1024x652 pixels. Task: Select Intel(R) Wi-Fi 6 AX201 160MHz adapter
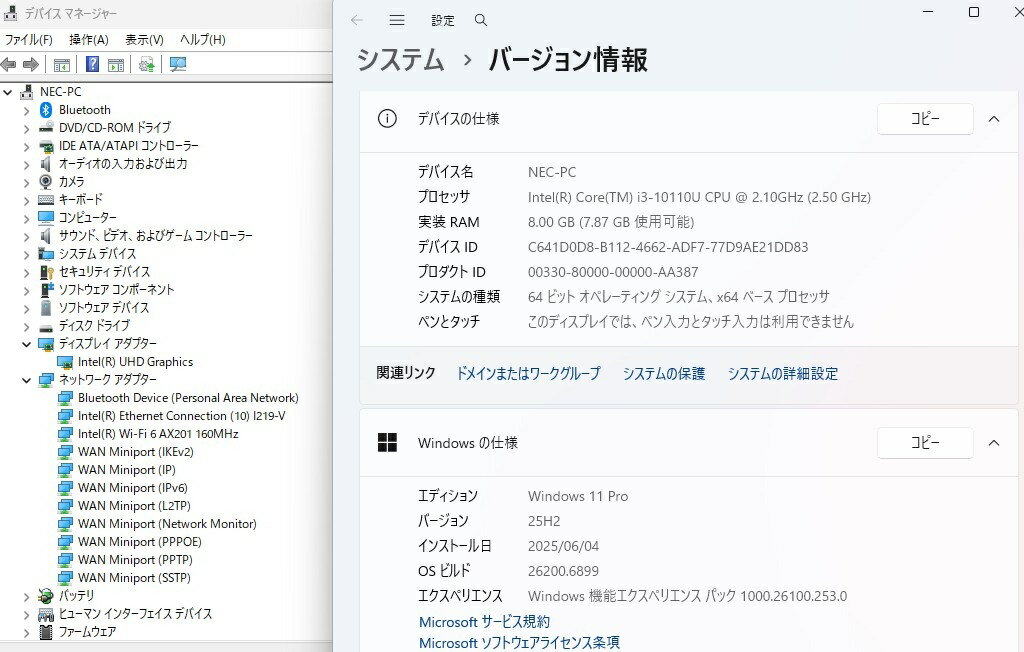pyautogui.click(x=158, y=434)
